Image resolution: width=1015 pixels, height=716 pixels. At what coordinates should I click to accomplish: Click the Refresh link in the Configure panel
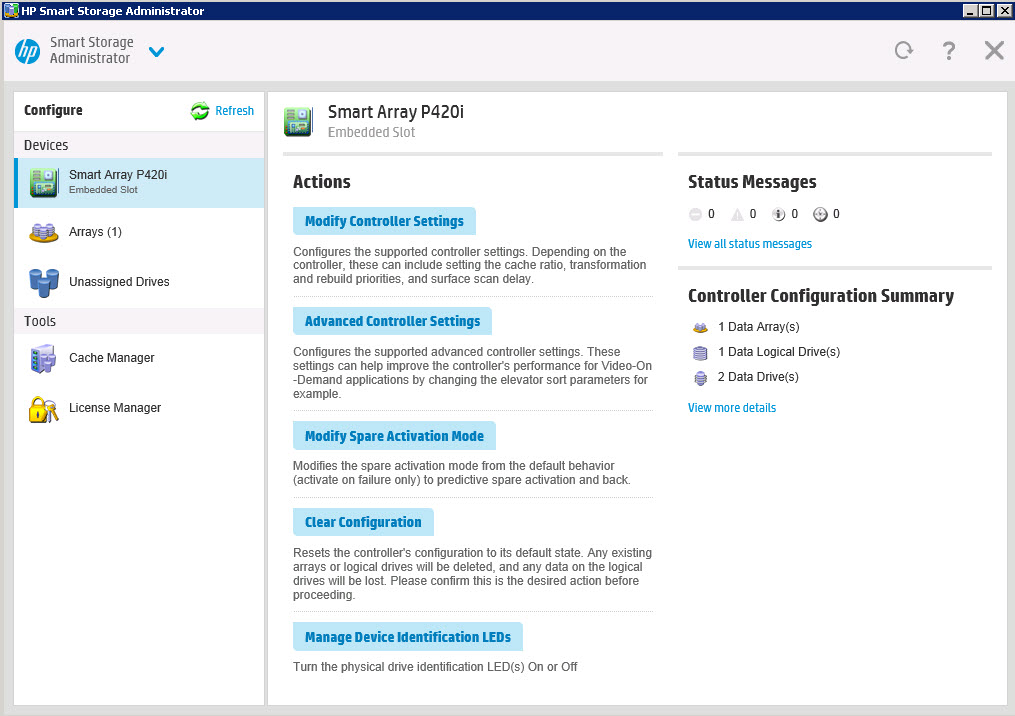(234, 111)
